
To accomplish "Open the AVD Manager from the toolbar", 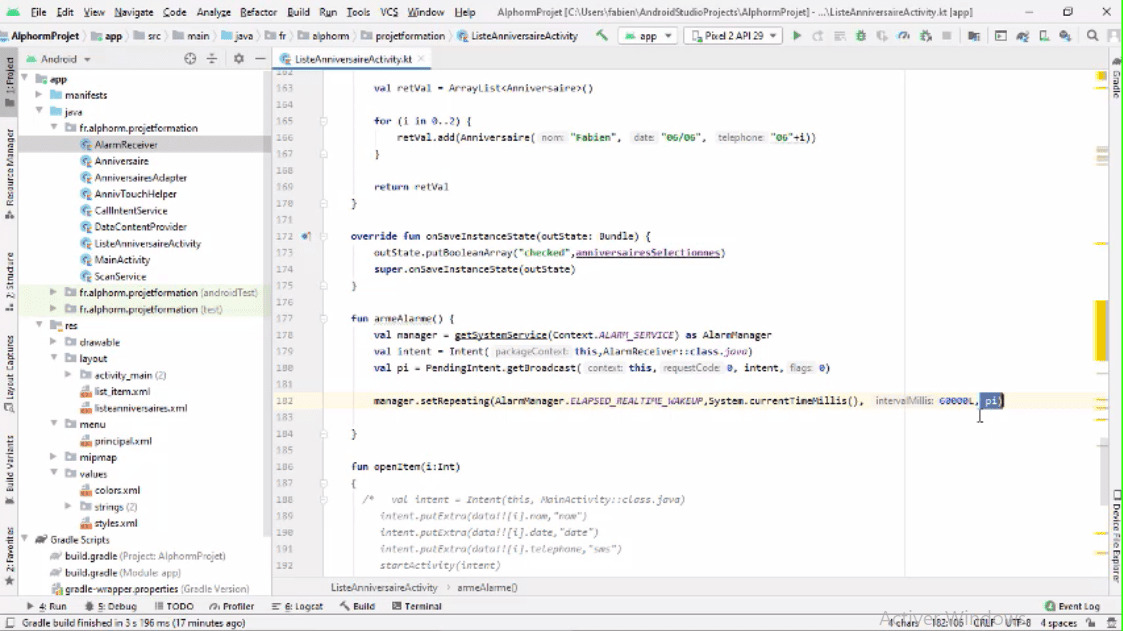I will (1043, 33).
